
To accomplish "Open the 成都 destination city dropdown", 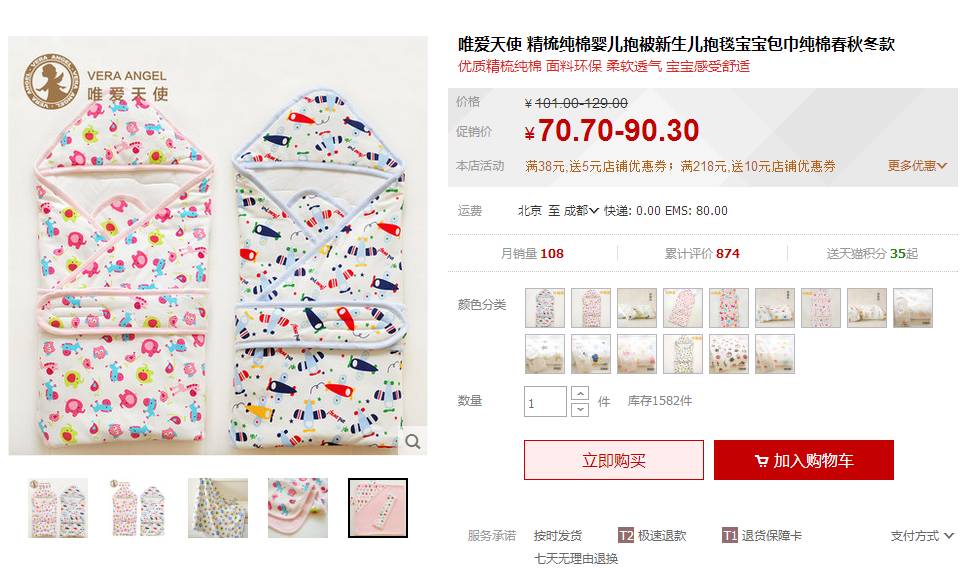I will pos(581,211).
